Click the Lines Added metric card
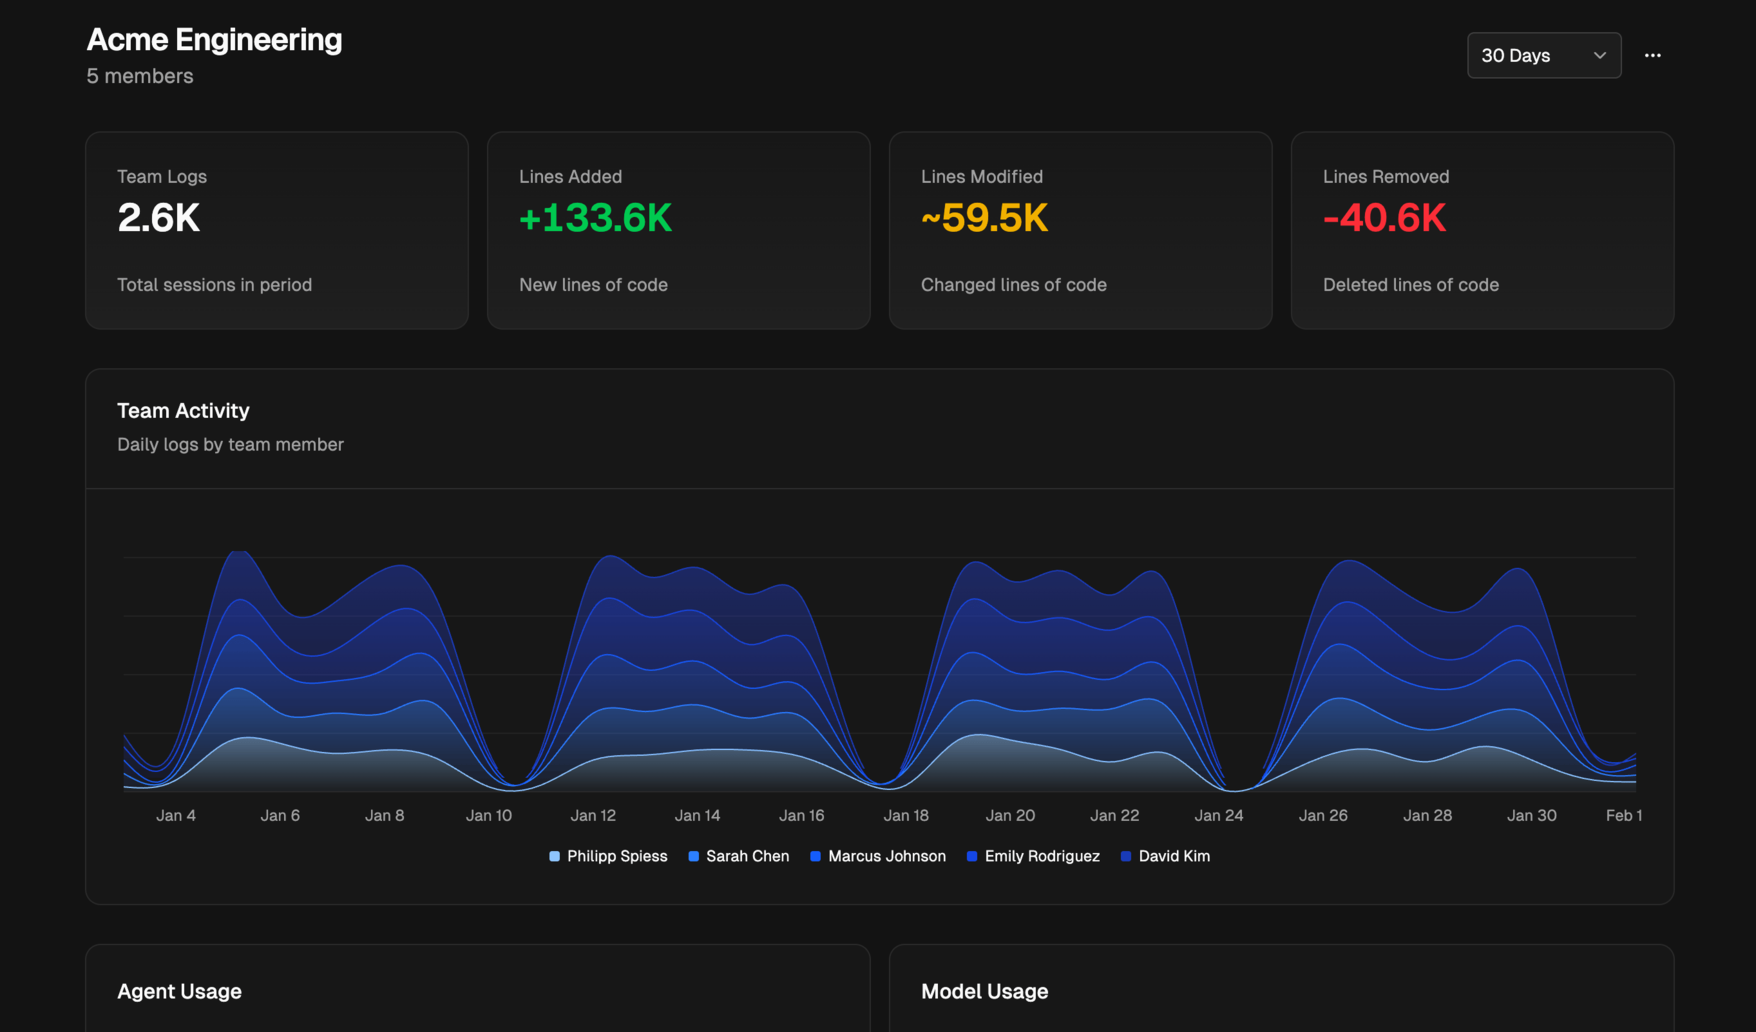 [678, 230]
